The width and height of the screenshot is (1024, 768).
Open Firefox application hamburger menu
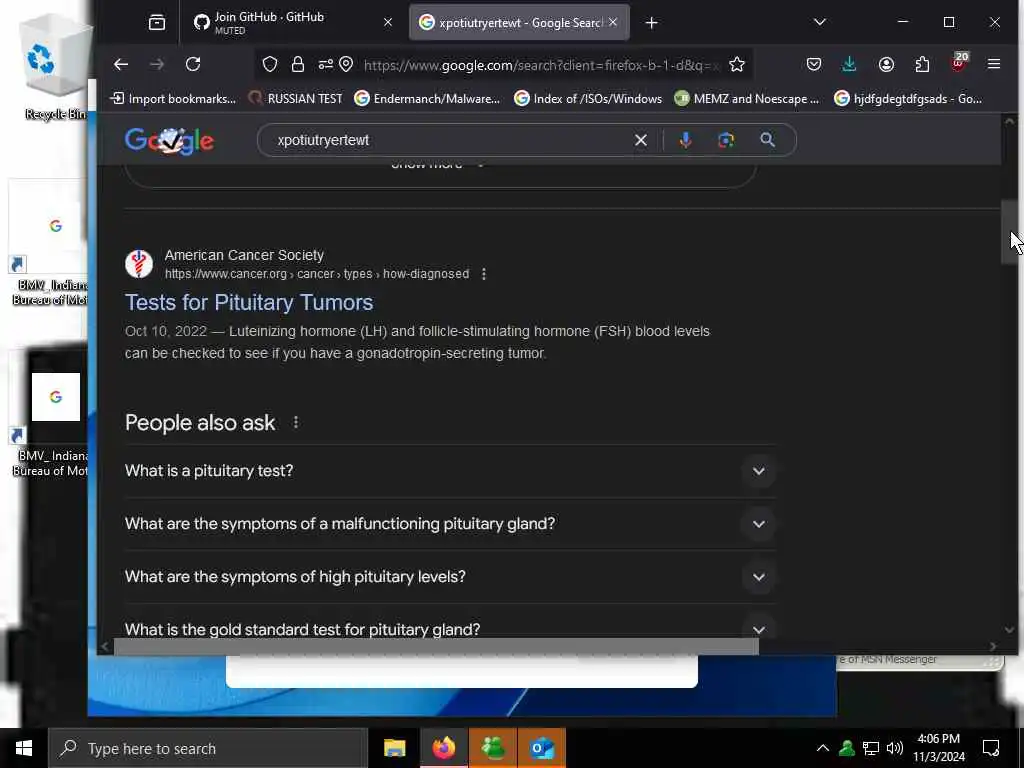coord(994,64)
